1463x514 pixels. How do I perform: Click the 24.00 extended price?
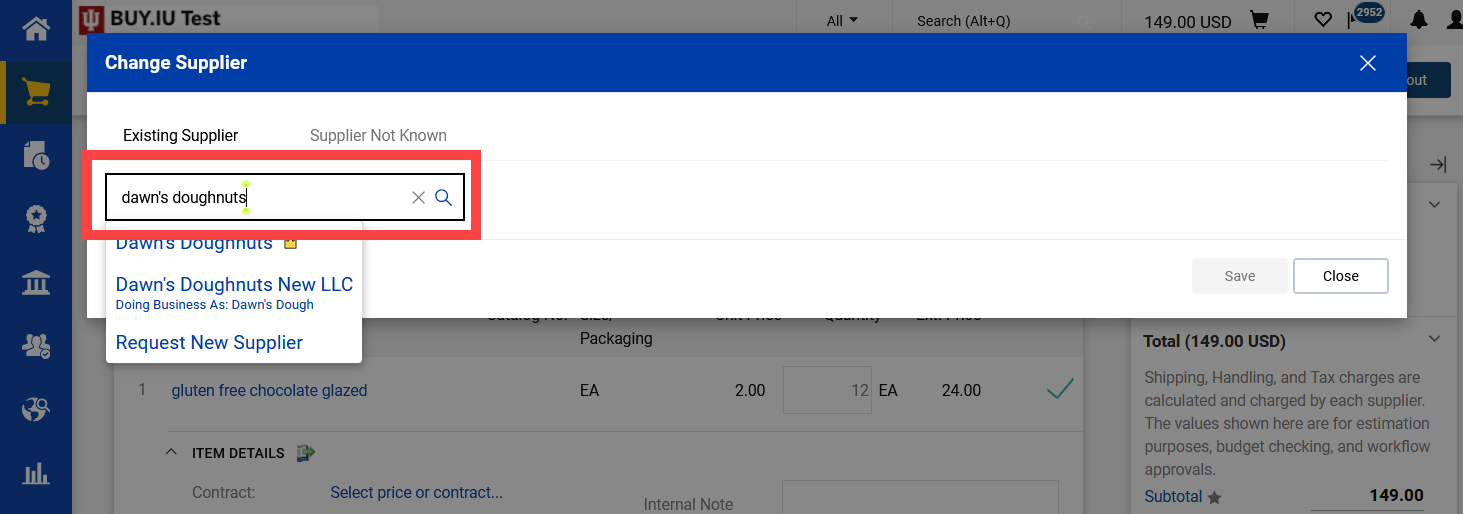961,390
